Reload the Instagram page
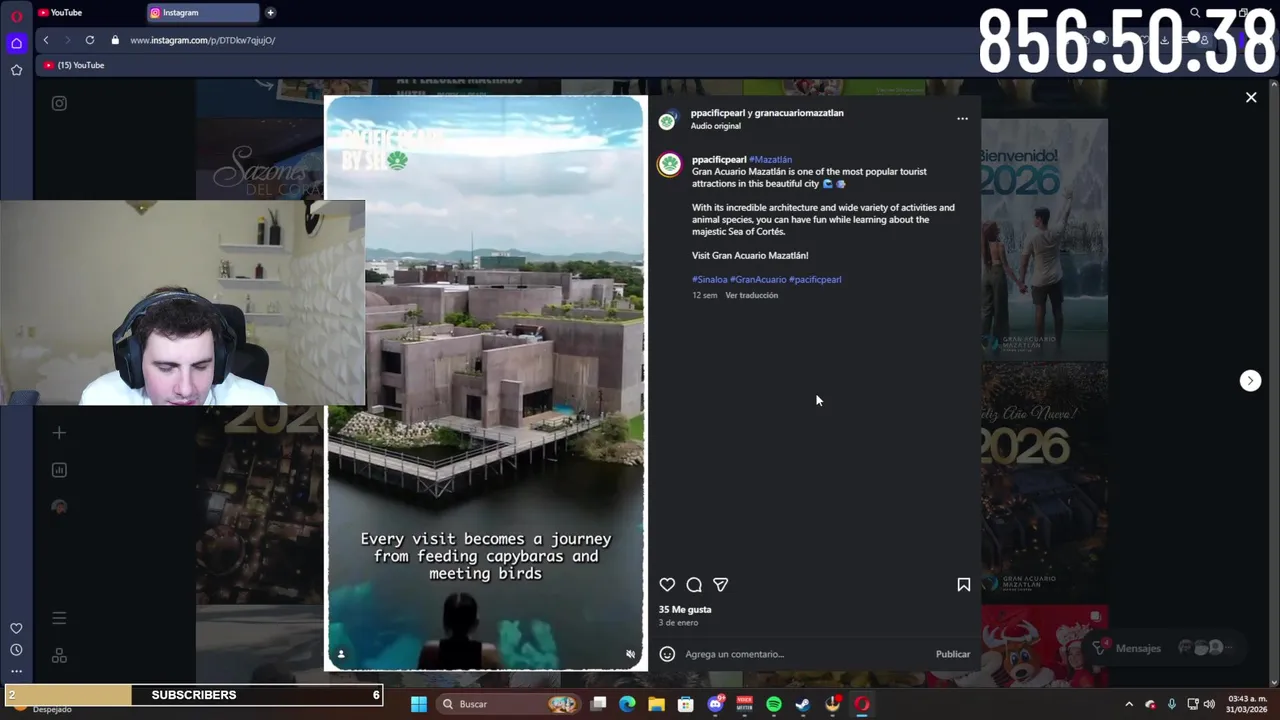 coord(90,40)
